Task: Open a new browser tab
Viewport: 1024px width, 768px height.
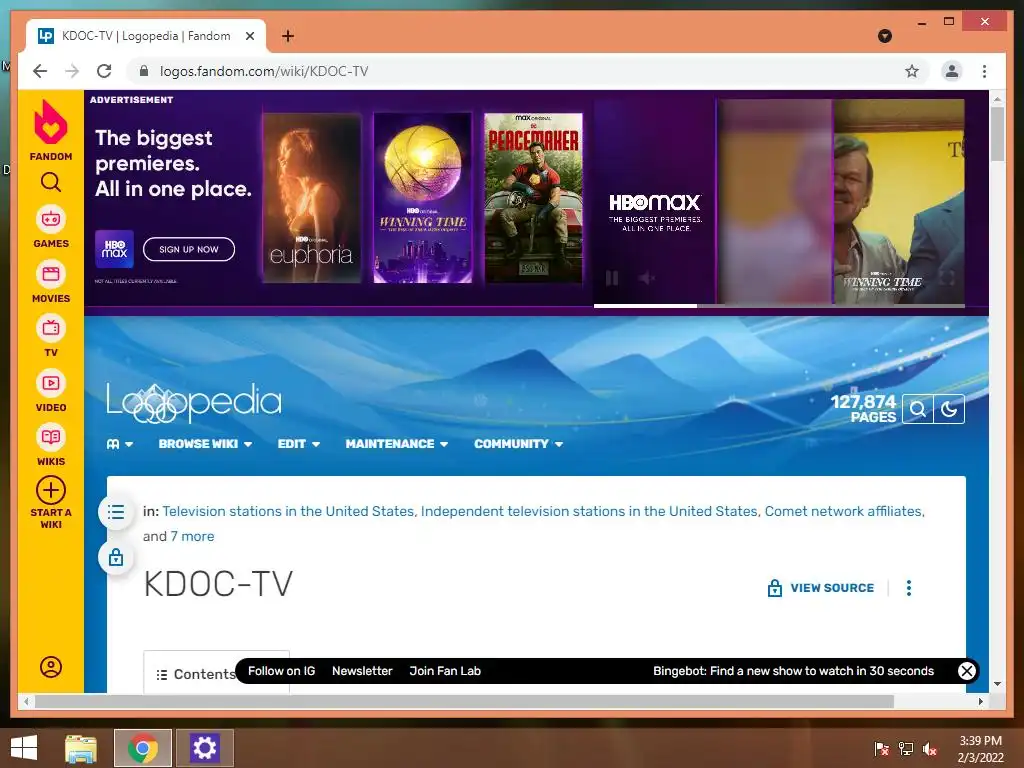Action: tap(288, 36)
